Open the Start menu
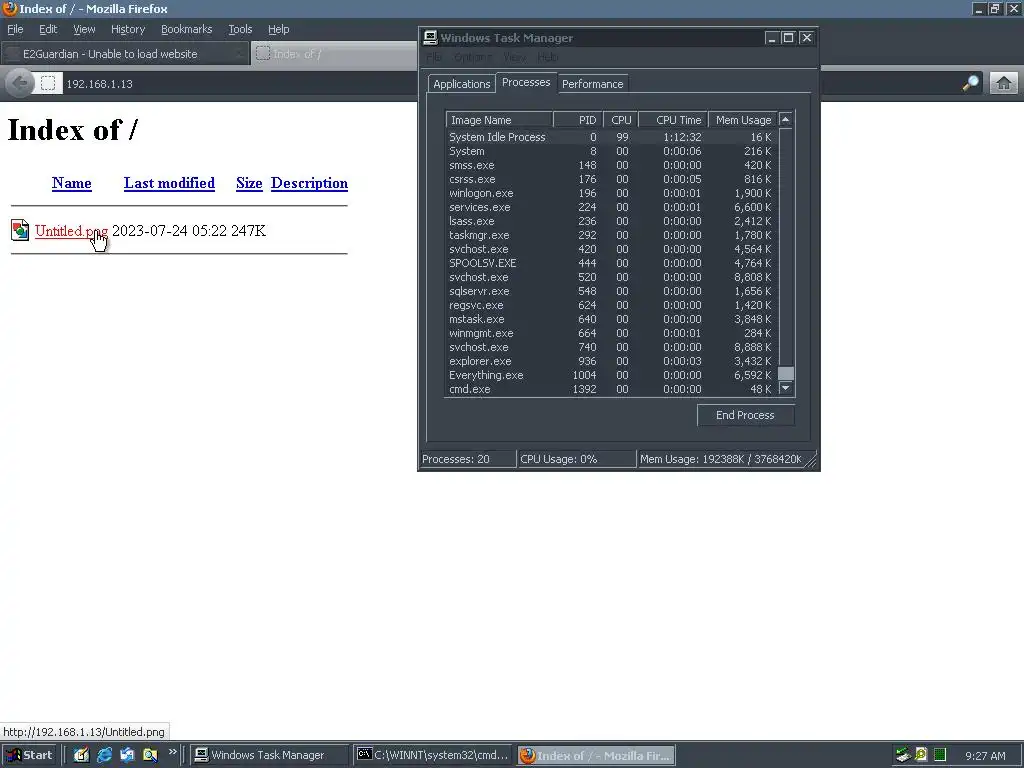Image resolution: width=1024 pixels, height=768 pixels. (30, 755)
